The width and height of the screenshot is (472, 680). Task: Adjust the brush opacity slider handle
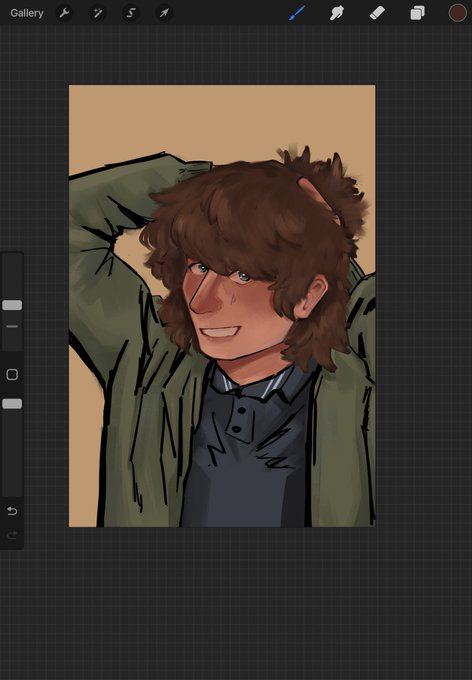tap(12, 404)
